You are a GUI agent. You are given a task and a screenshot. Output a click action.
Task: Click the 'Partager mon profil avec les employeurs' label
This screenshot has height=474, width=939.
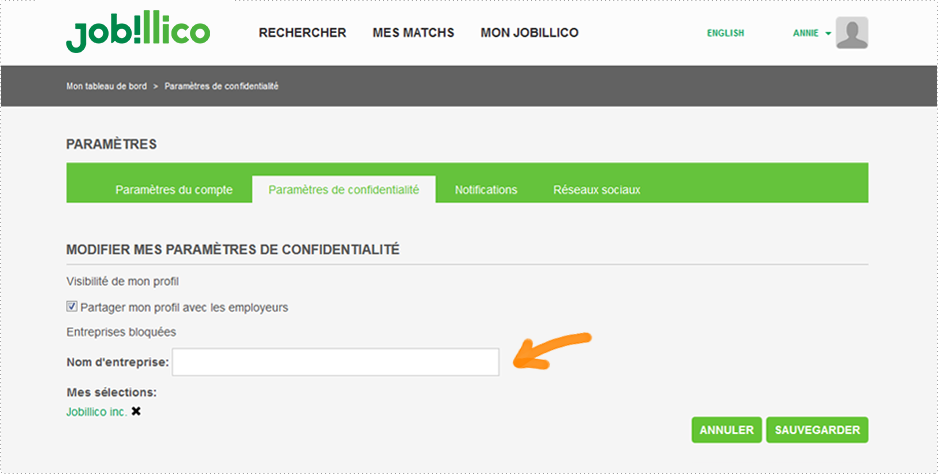(184, 307)
